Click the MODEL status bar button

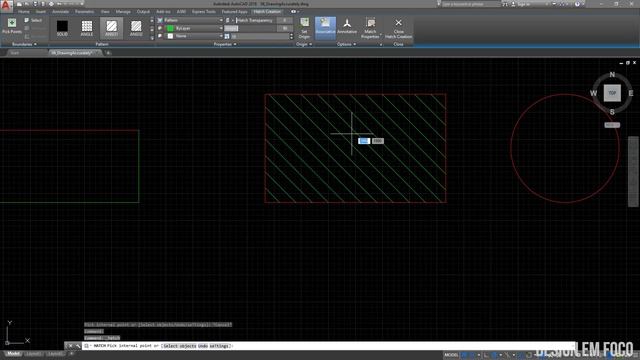[x=451, y=355]
